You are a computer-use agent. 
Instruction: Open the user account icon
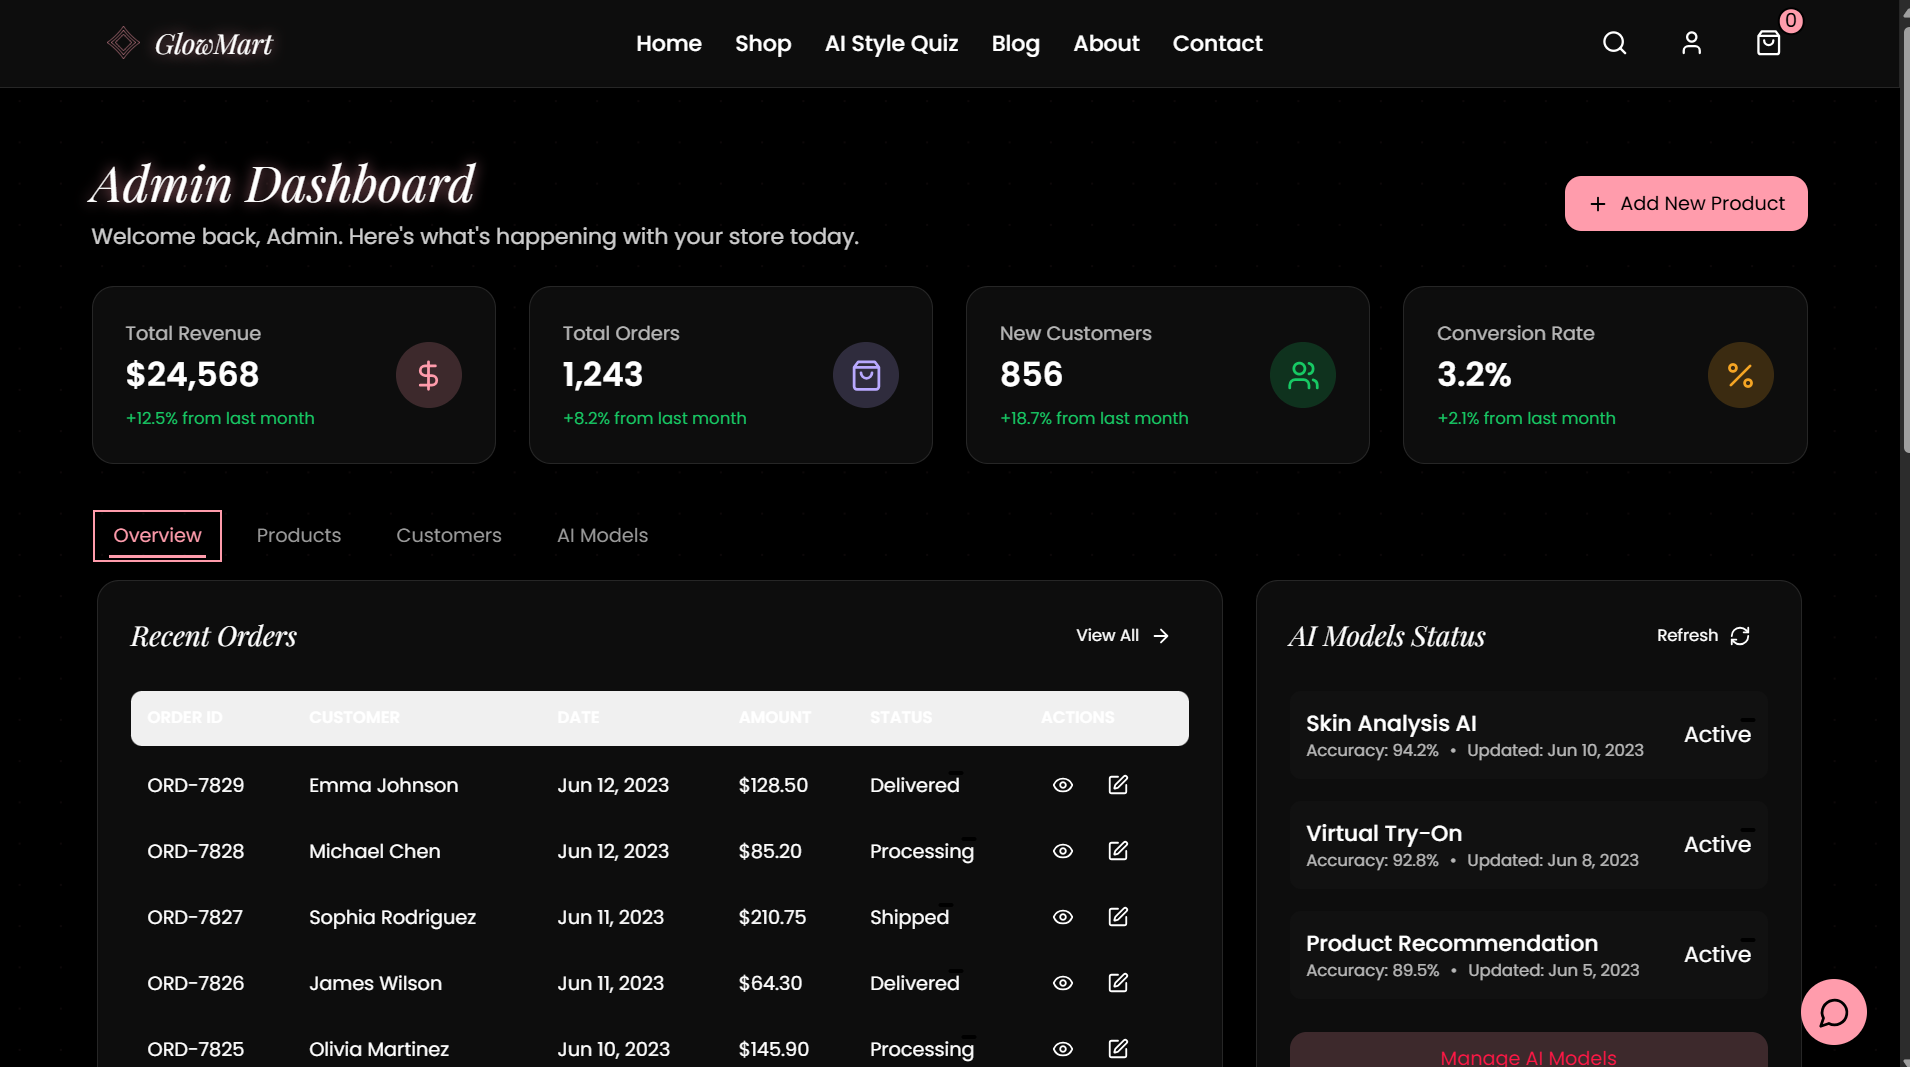click(x=1691, y=43)
